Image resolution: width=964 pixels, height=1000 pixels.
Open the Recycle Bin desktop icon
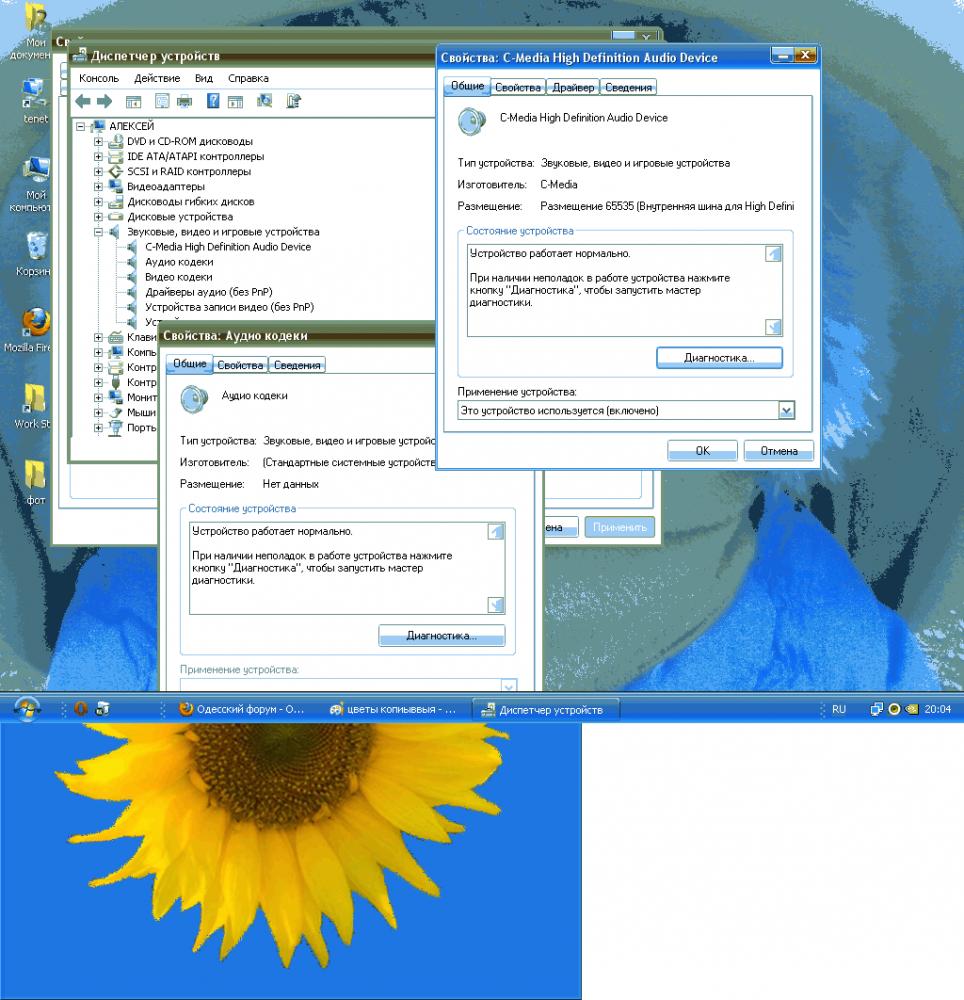(x=36, y=246)
